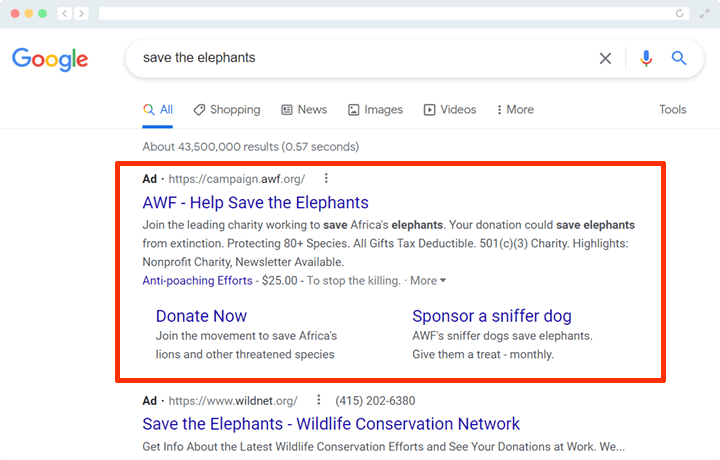Image resolution: width=720 pixels, height=460 pixels.
Task: Expand the More dropdown in ad
Action: tap(428, 281)
